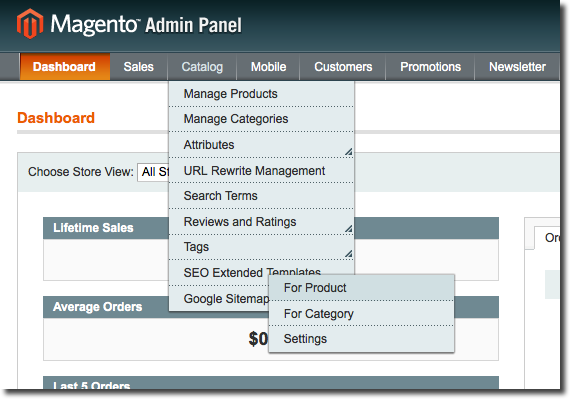Choose Search Terms menu entry
The image size is (570, 399).
point(261,196)
